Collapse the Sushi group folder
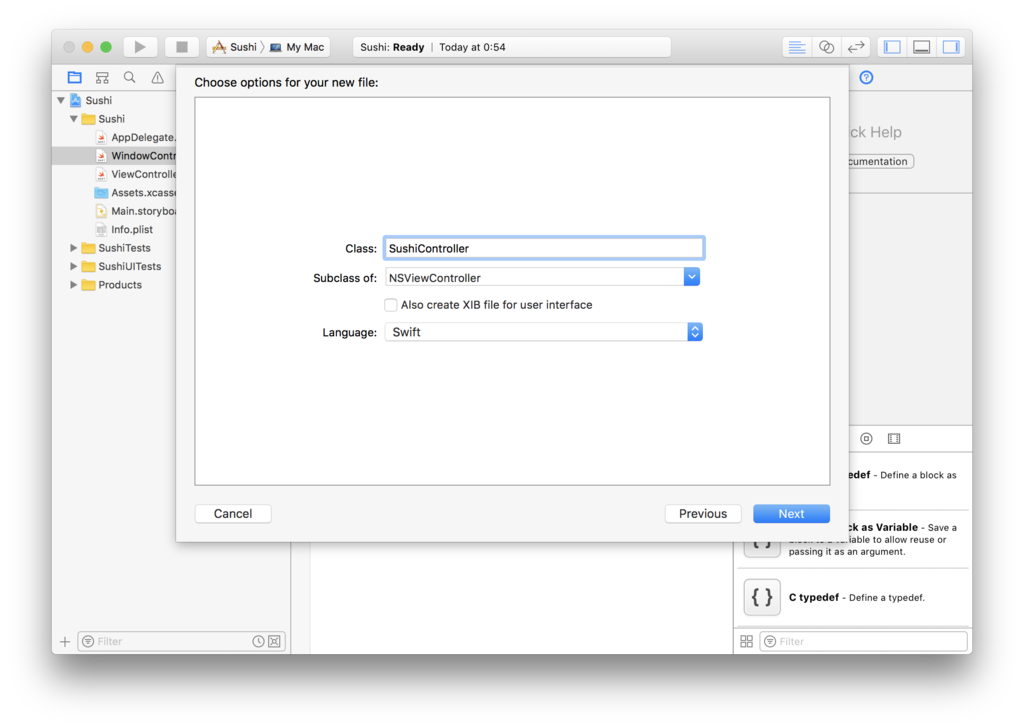This screenshot has width=1024, height=728. pyautogui.click(x=74, y=119)
